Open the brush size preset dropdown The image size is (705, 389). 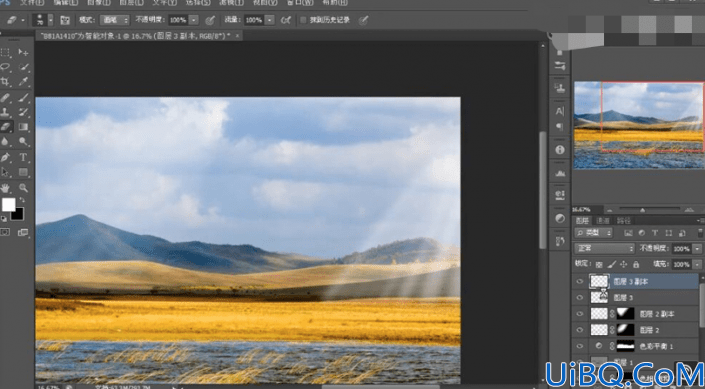pyautogui.click(x=50, y=20)
